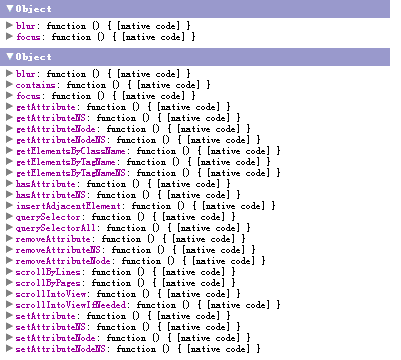
Task: Select the "removeAttributeNode" property name
Action: [x=63, y=261]
